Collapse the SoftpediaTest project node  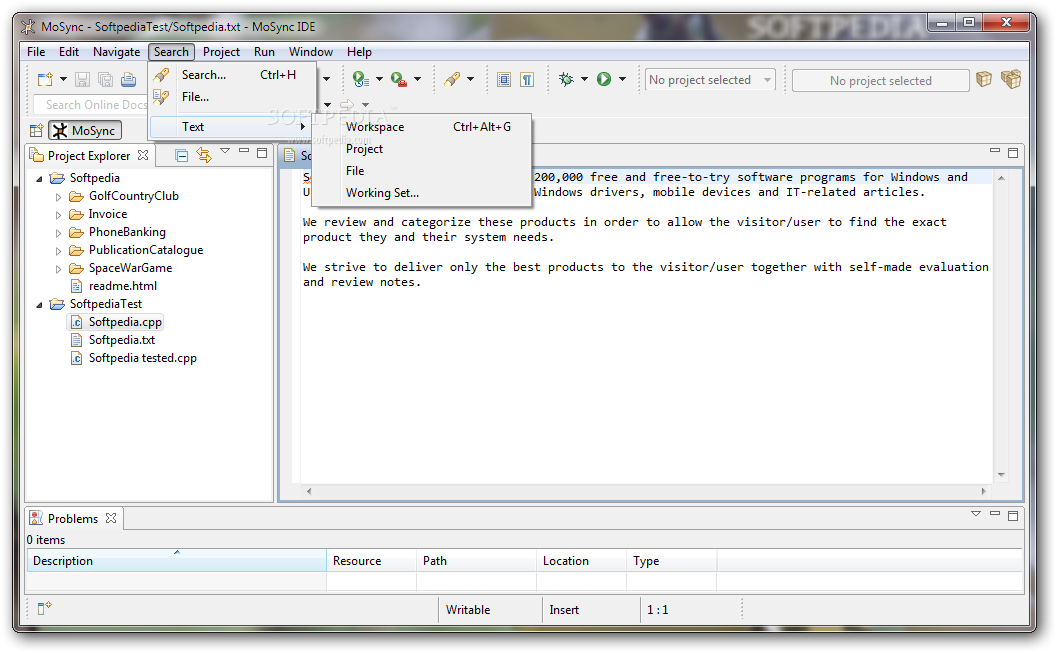coord(39,305)
